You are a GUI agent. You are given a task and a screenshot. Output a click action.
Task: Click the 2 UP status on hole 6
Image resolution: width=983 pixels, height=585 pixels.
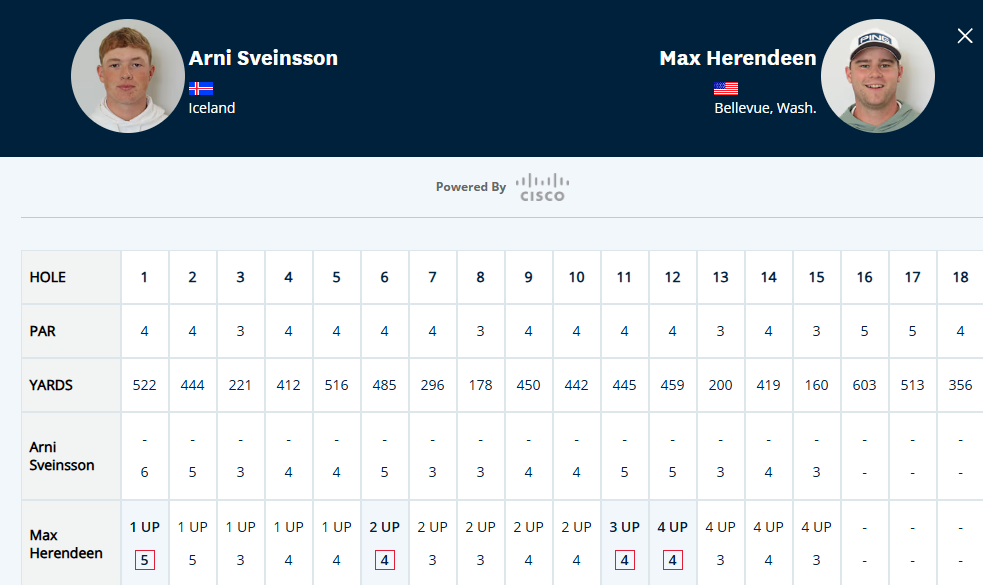(385, 527)
